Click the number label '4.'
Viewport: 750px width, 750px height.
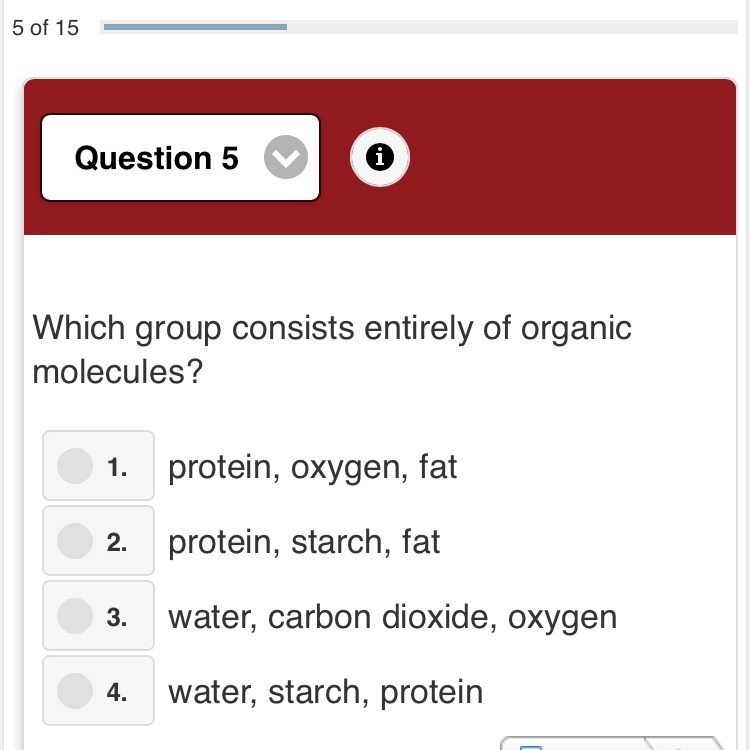[118, 692]
